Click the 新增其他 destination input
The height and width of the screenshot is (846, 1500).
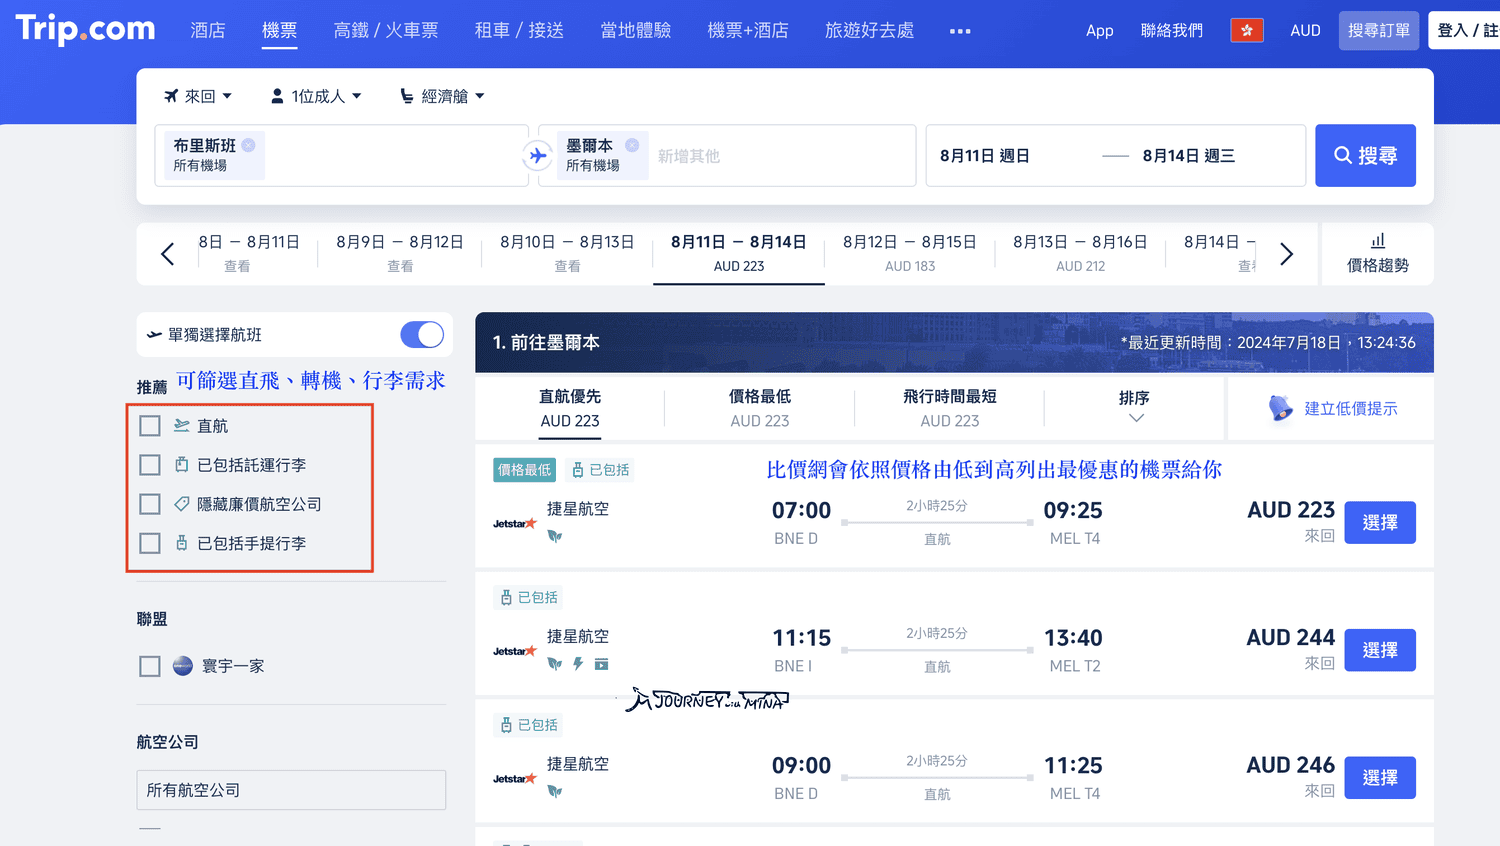(689, 156)
